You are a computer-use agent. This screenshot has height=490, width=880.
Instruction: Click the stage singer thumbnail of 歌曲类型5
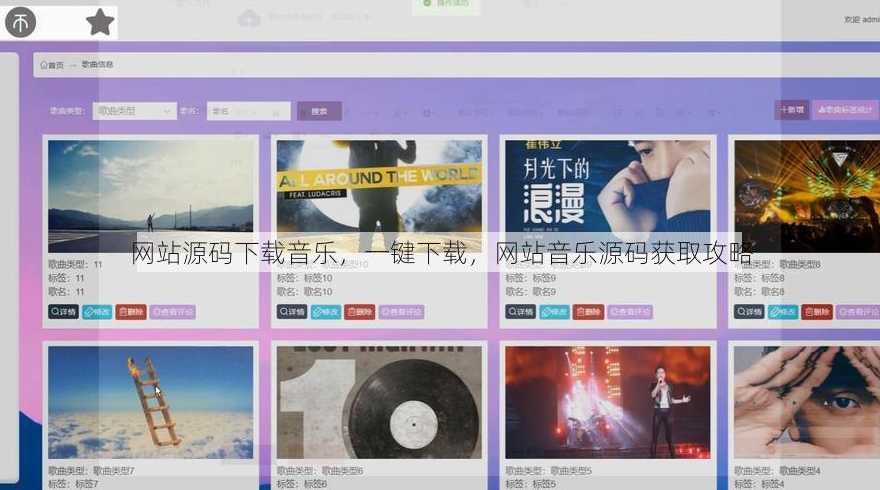click(608, 402)
